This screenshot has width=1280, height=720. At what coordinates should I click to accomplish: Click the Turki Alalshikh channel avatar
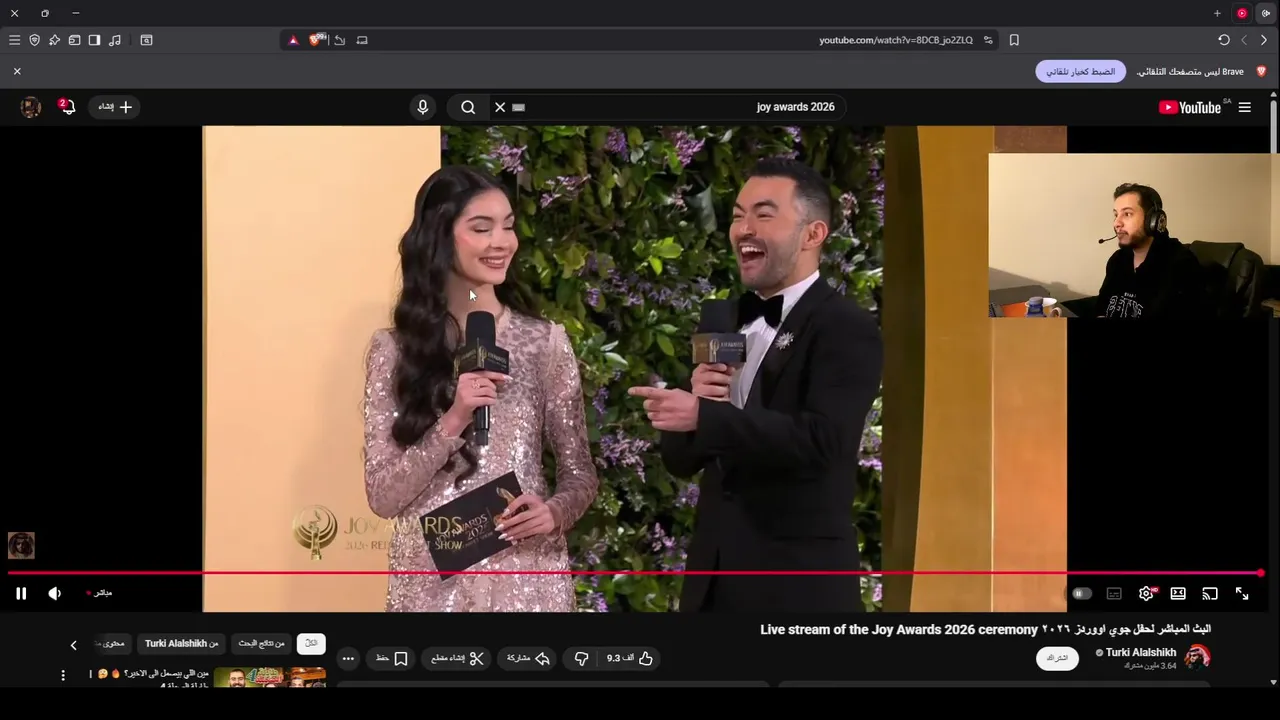[x=1198, y=657]
